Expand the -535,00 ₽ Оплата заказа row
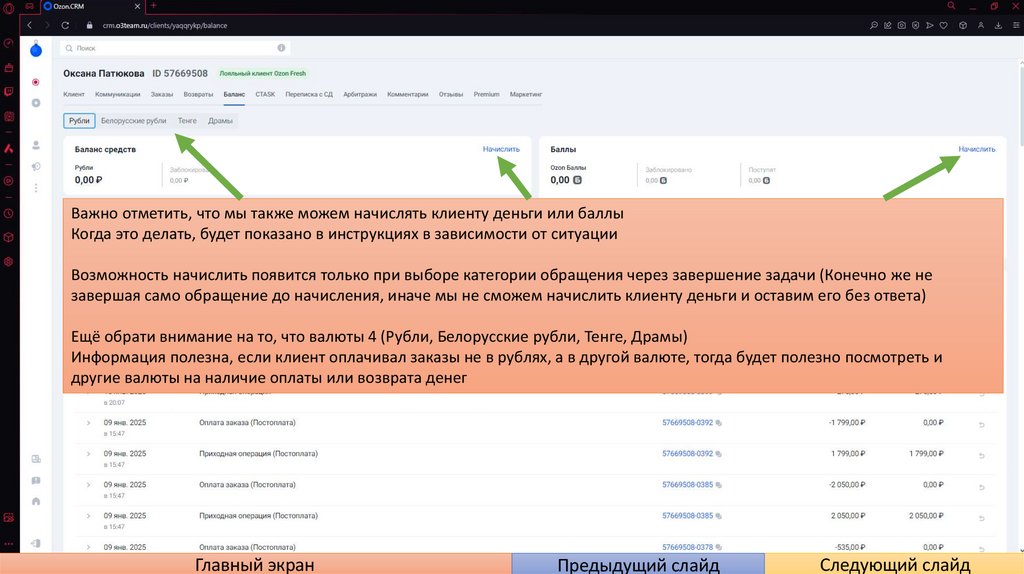The image size is (1024, 574). (88, 547)
